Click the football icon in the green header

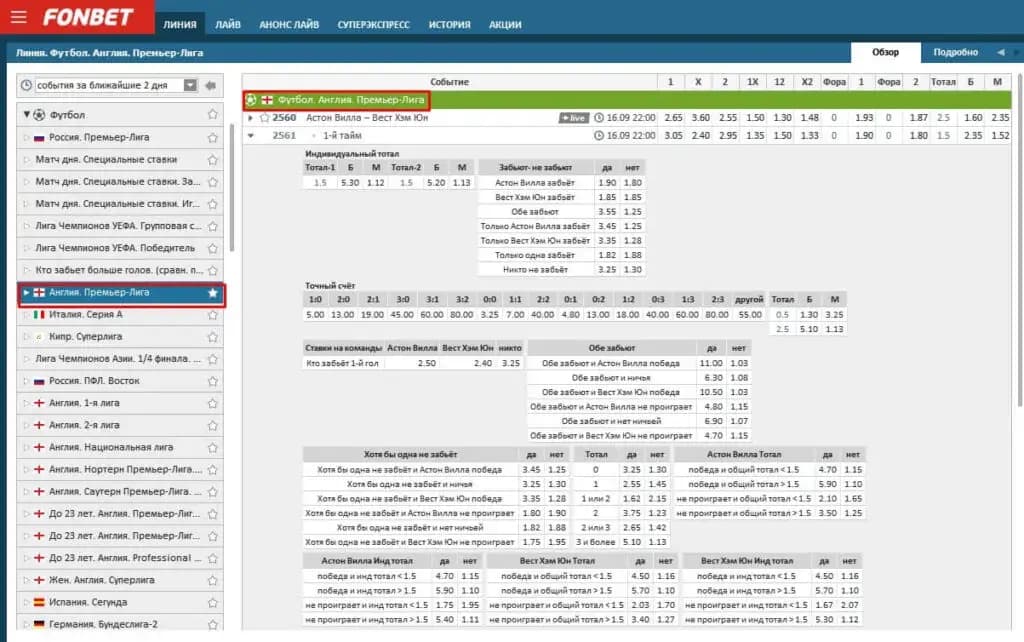251,100
